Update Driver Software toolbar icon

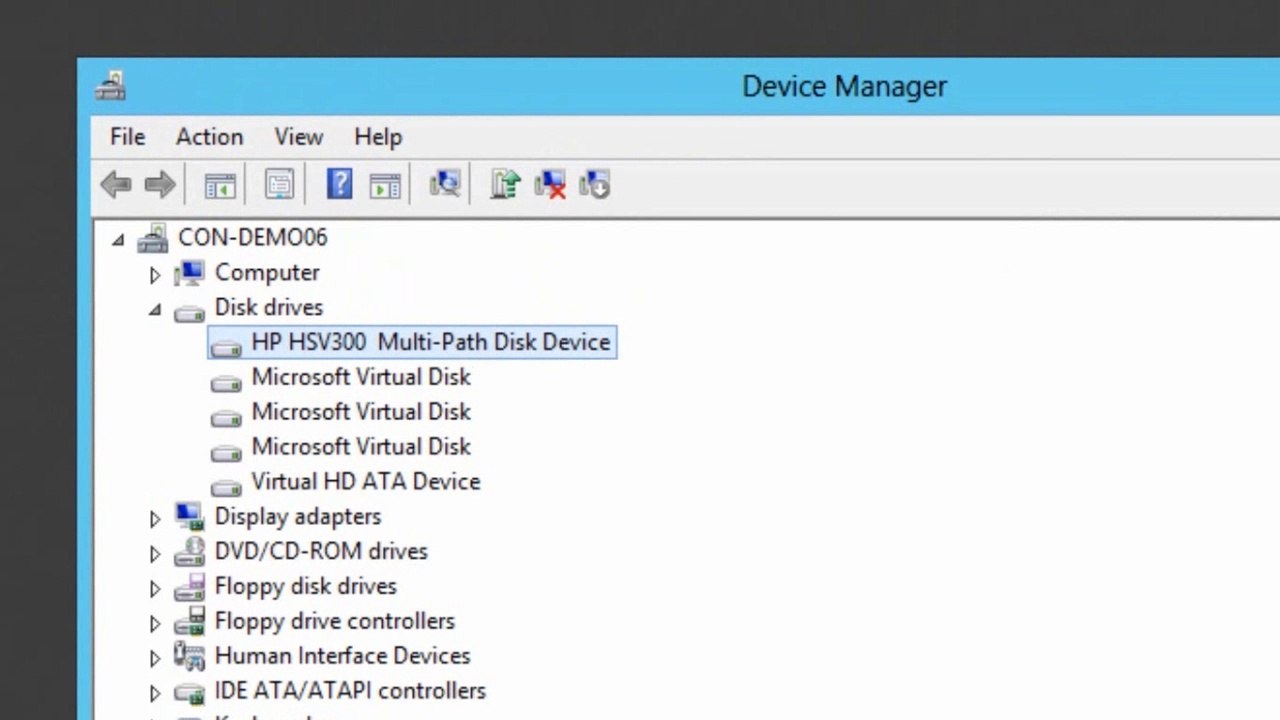[x=505, y=184]
